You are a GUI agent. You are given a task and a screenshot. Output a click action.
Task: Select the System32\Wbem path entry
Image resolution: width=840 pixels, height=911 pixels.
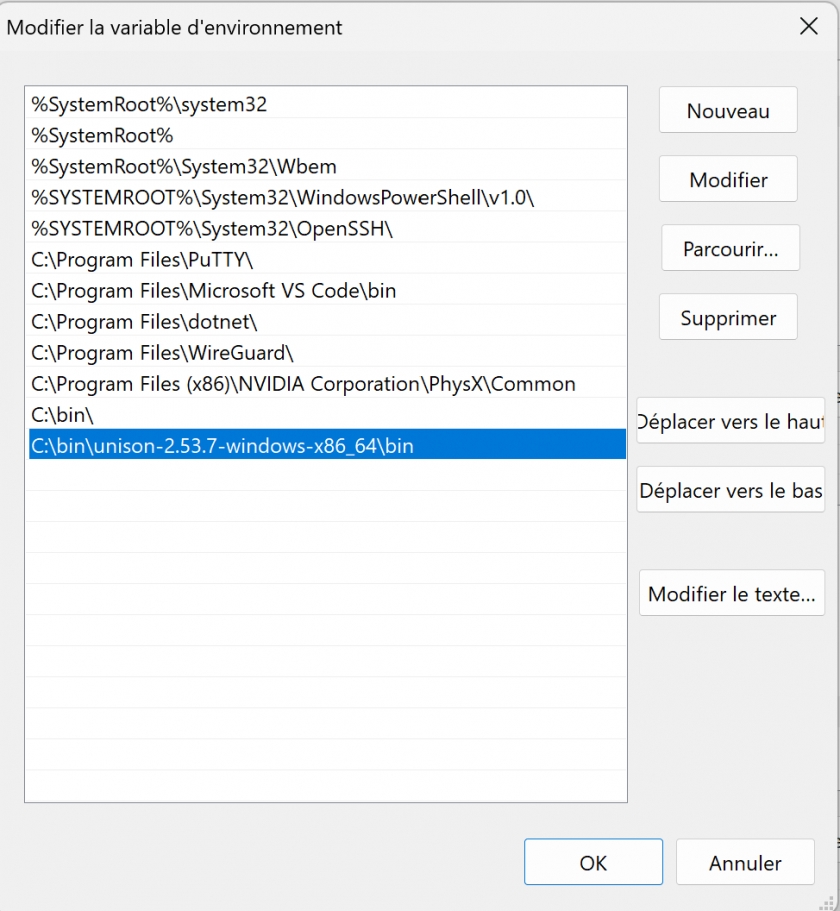click(x=327, y=166)
